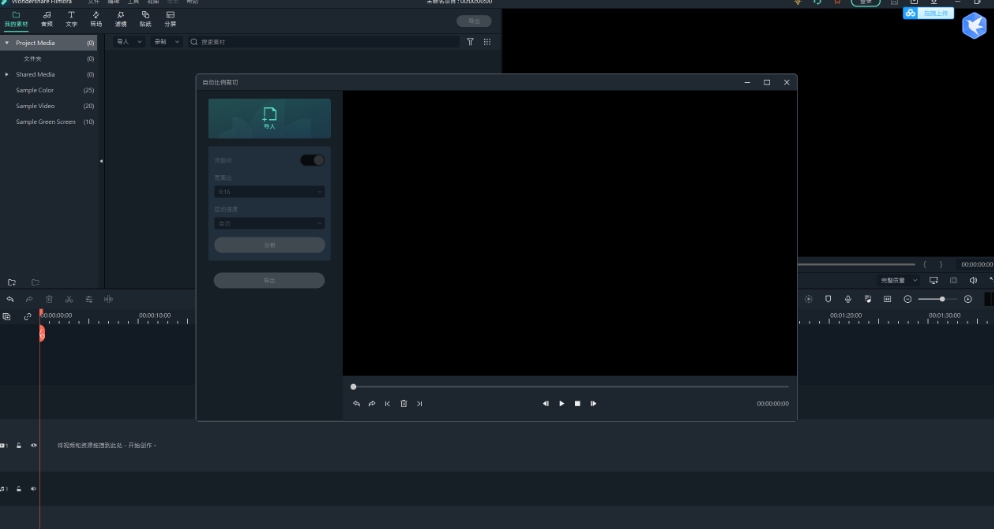Image resolution: width=994 pixels, height=529 pixels.
Task: Click the timeline adjust sliders icon
Action: (89, 299)
